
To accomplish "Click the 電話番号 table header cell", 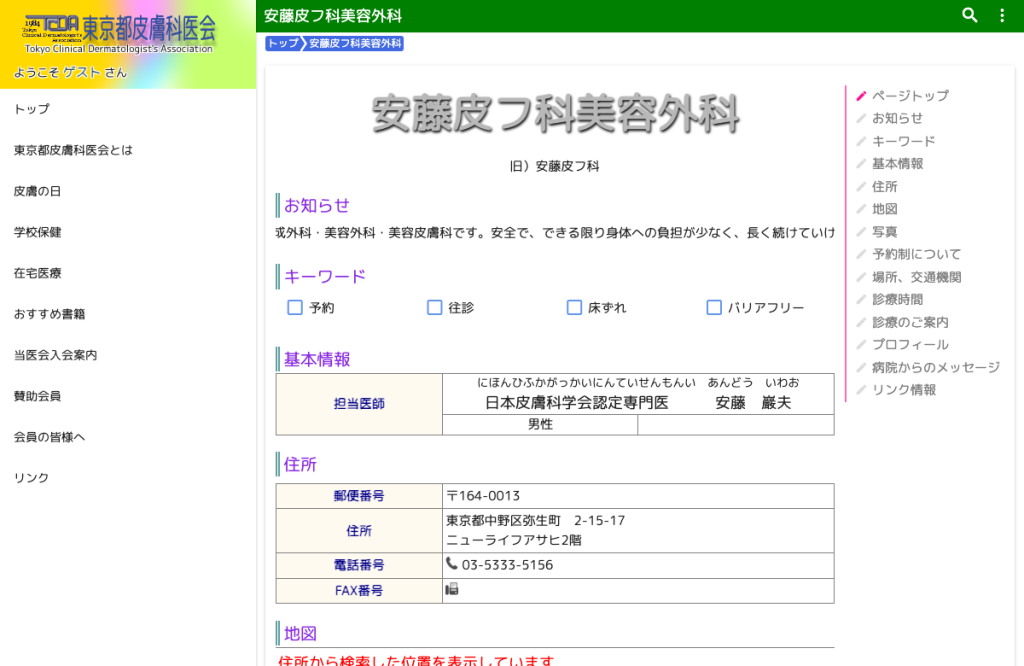I will click(x=359, y=565).
